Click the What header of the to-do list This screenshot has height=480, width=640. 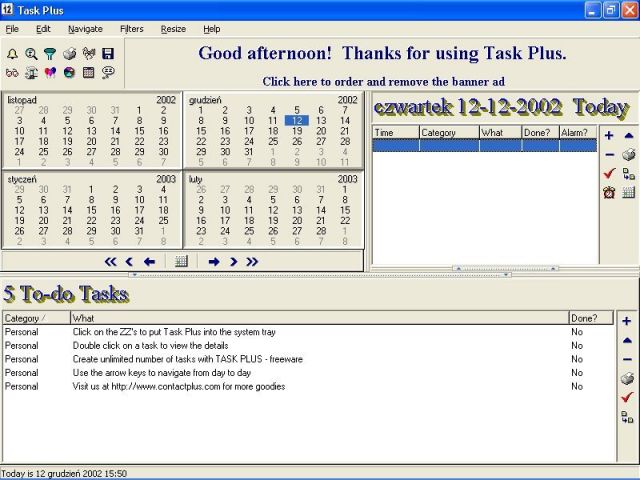pyautogui.click(x=320, y=318)
